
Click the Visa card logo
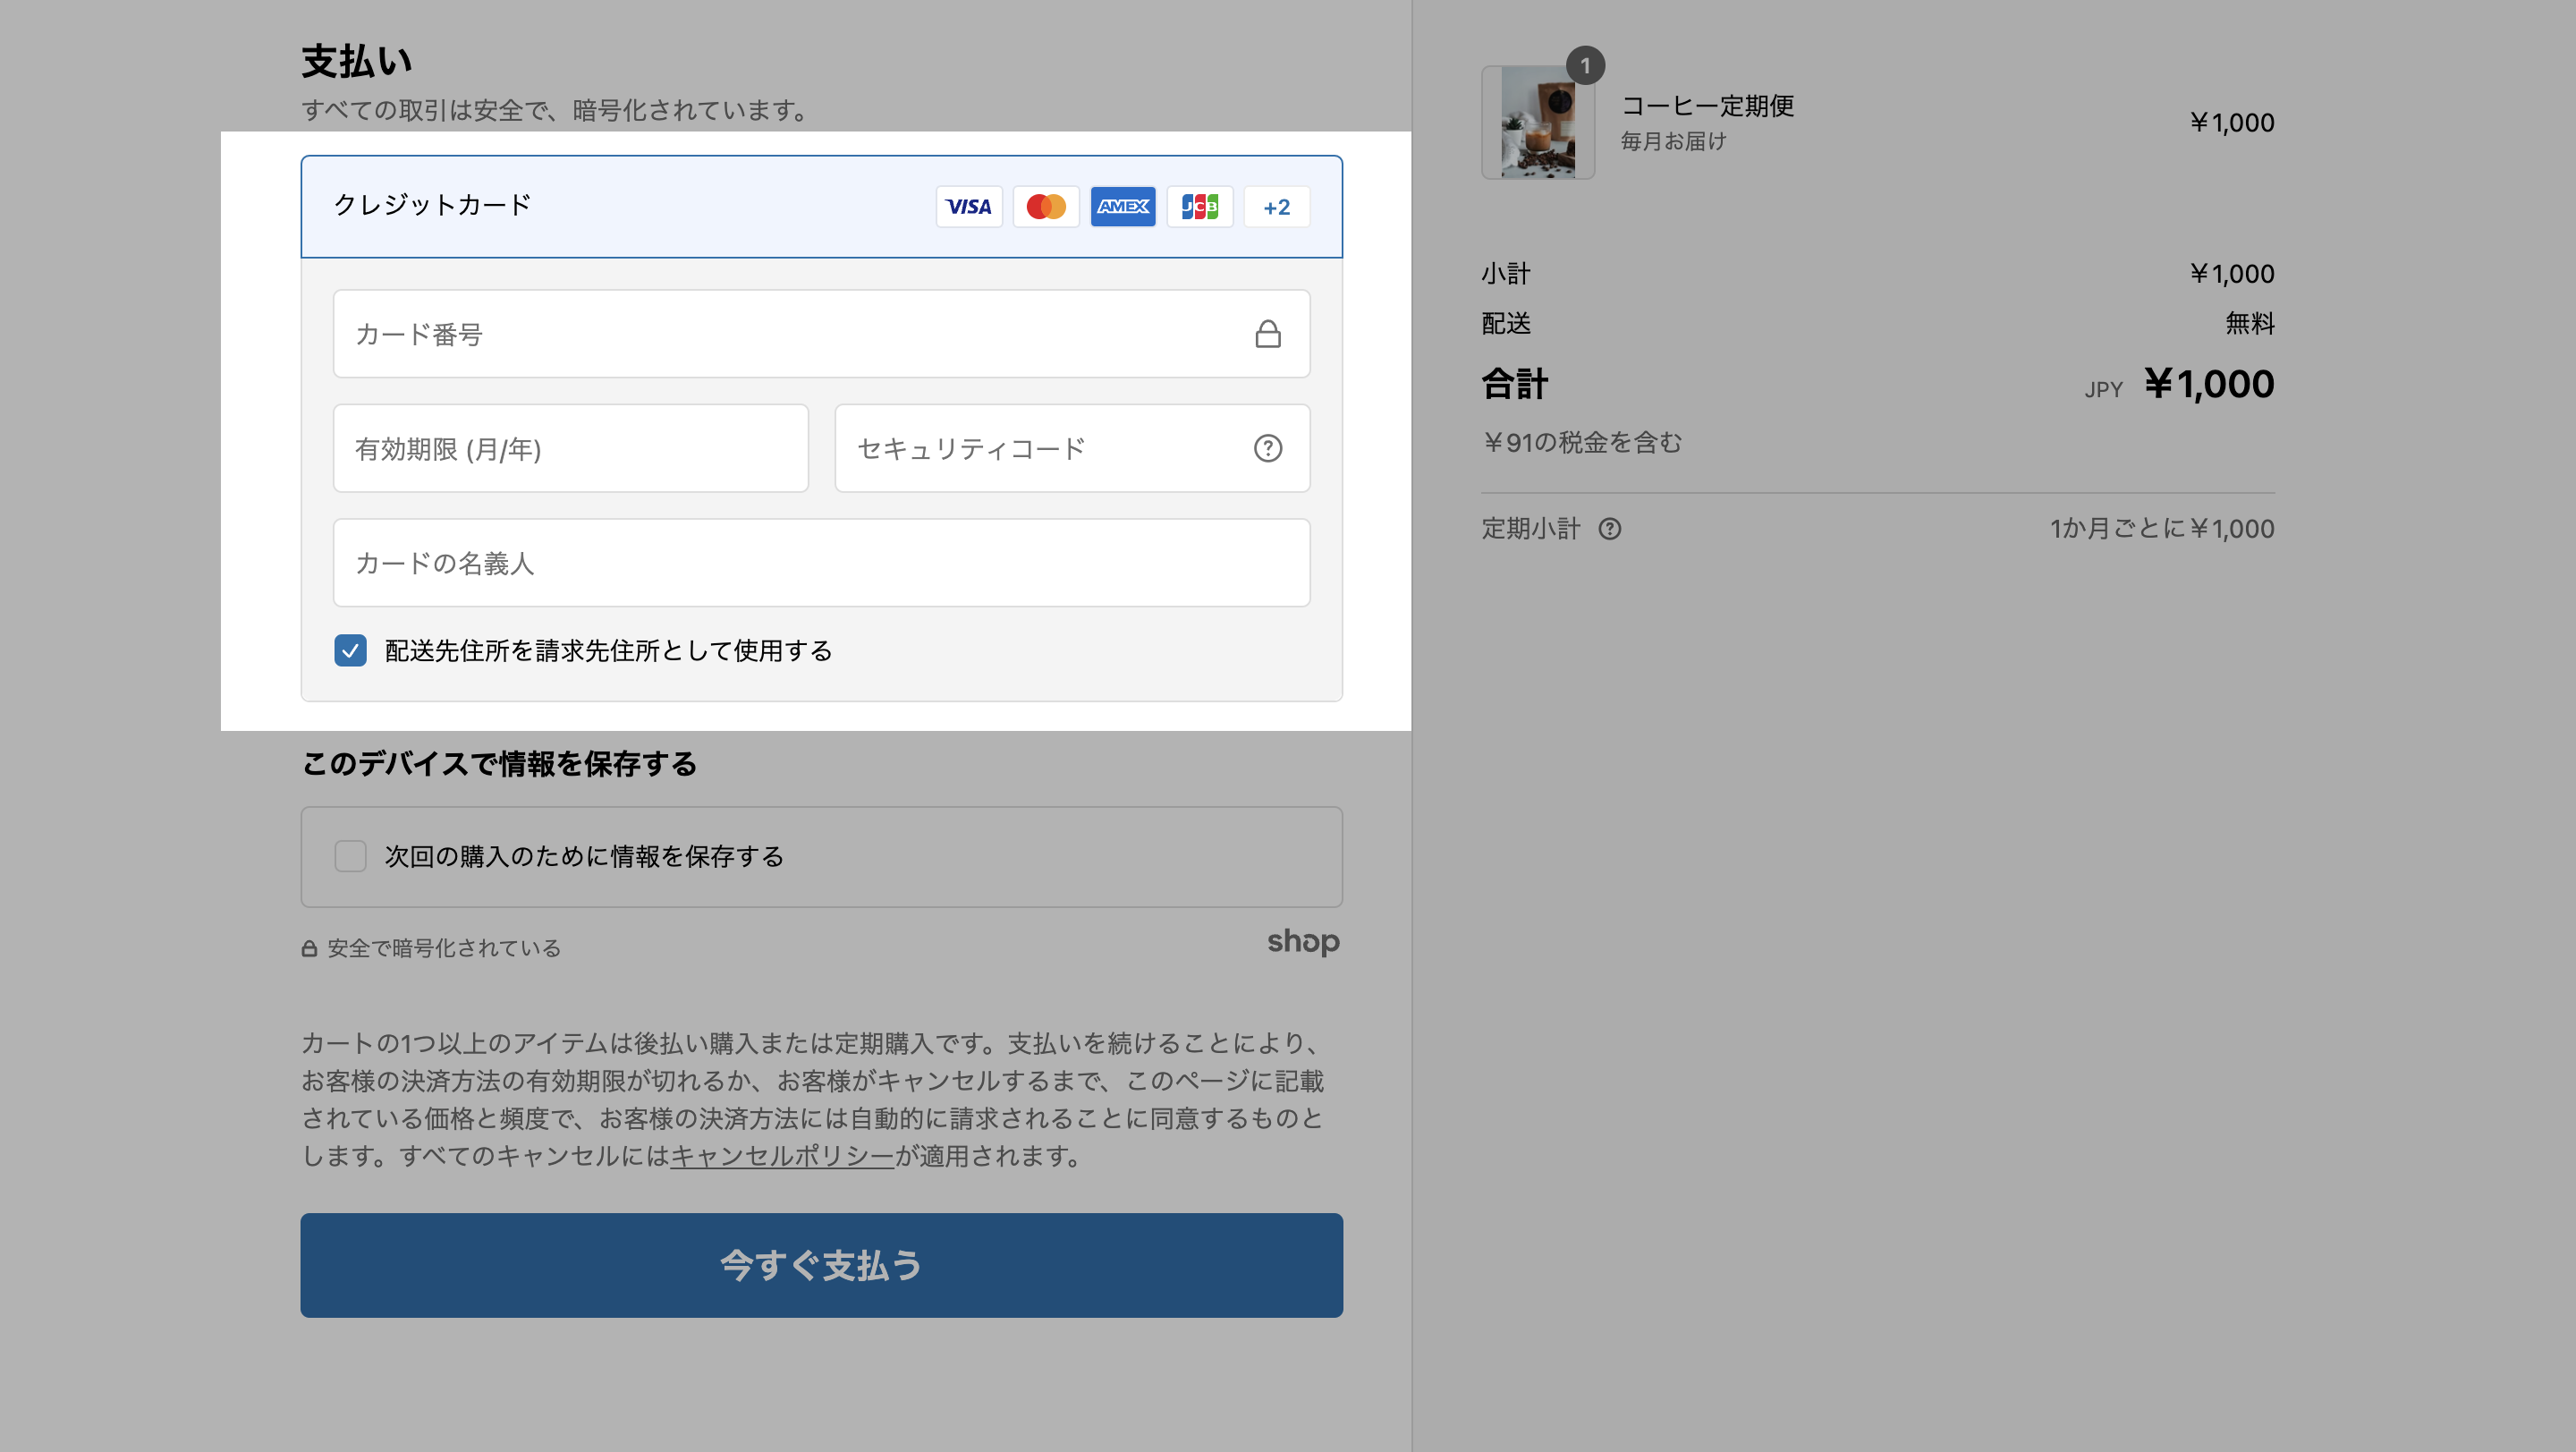pos(968,207)
